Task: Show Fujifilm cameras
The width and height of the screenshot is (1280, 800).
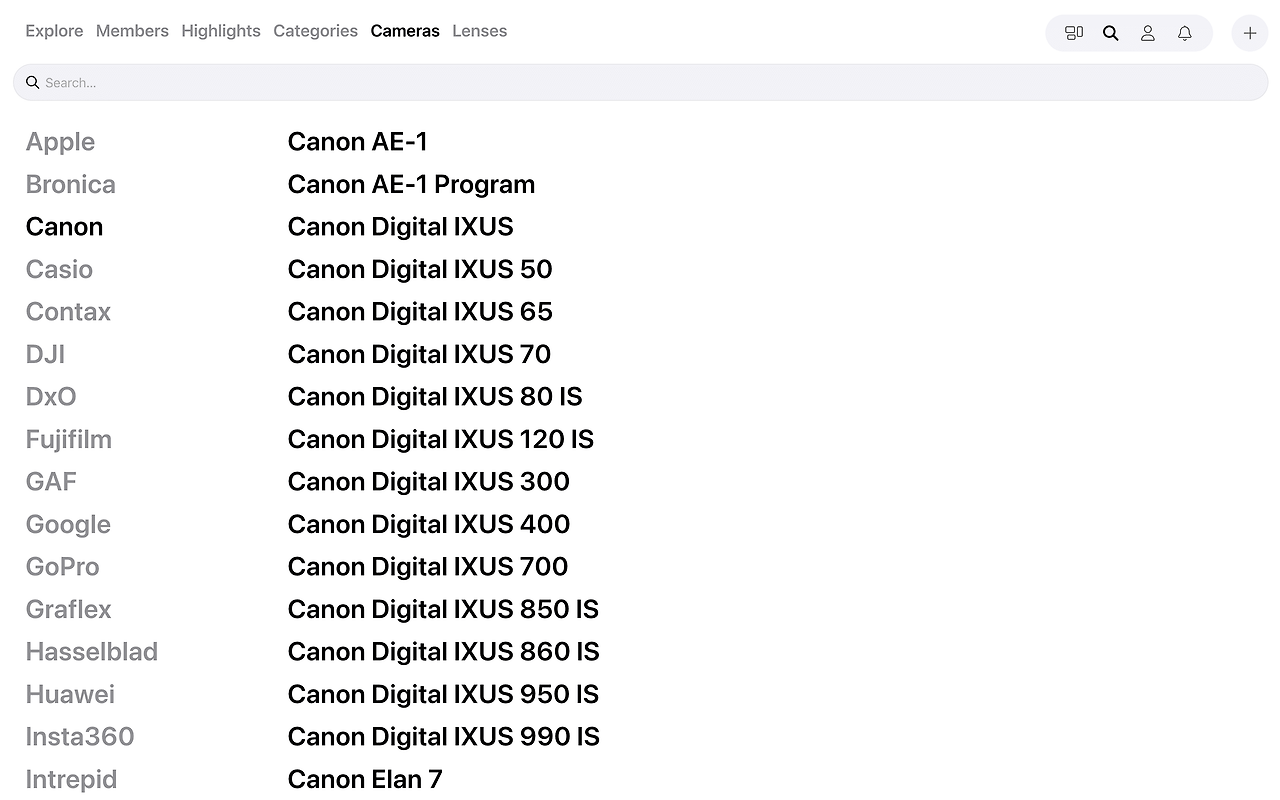Action: 69,439
